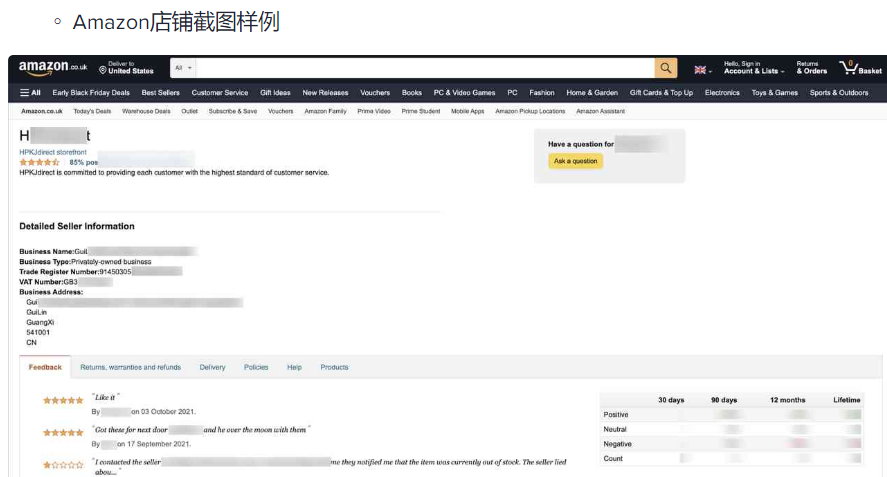Click the Ask a question button
This screenshot has width=887, height=477.
[x=575, y=161]
